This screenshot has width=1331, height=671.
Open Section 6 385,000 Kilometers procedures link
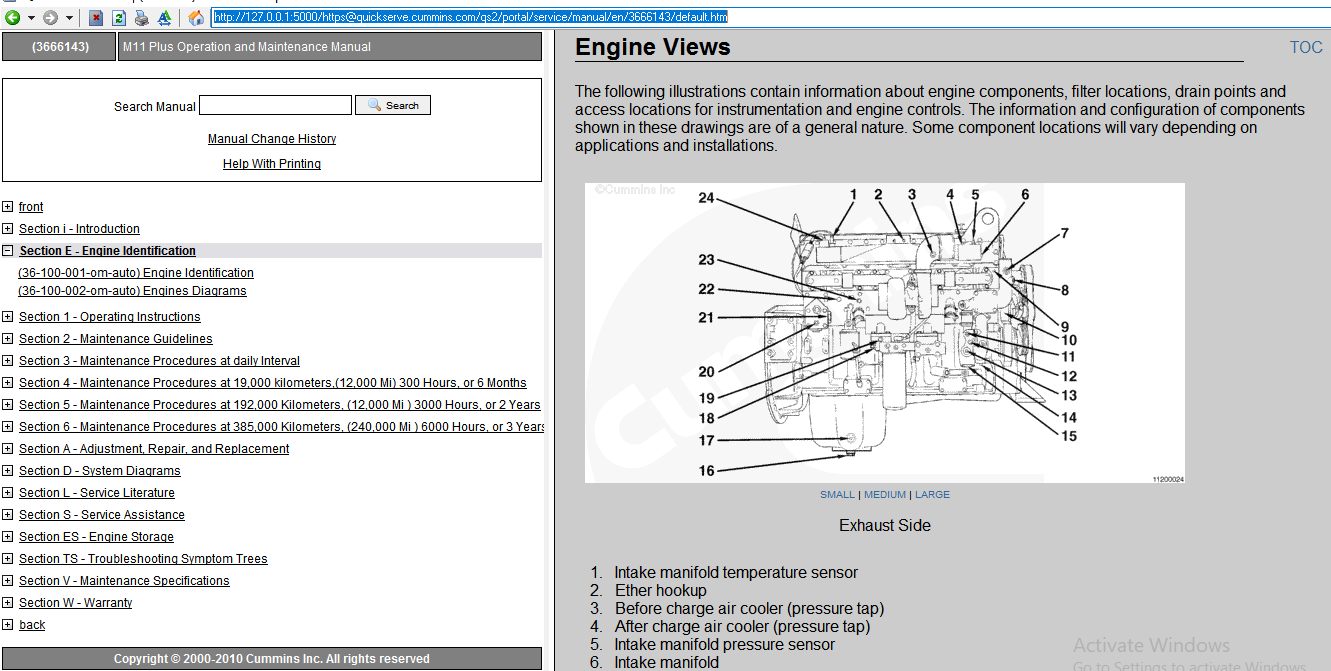coord(281,427)
